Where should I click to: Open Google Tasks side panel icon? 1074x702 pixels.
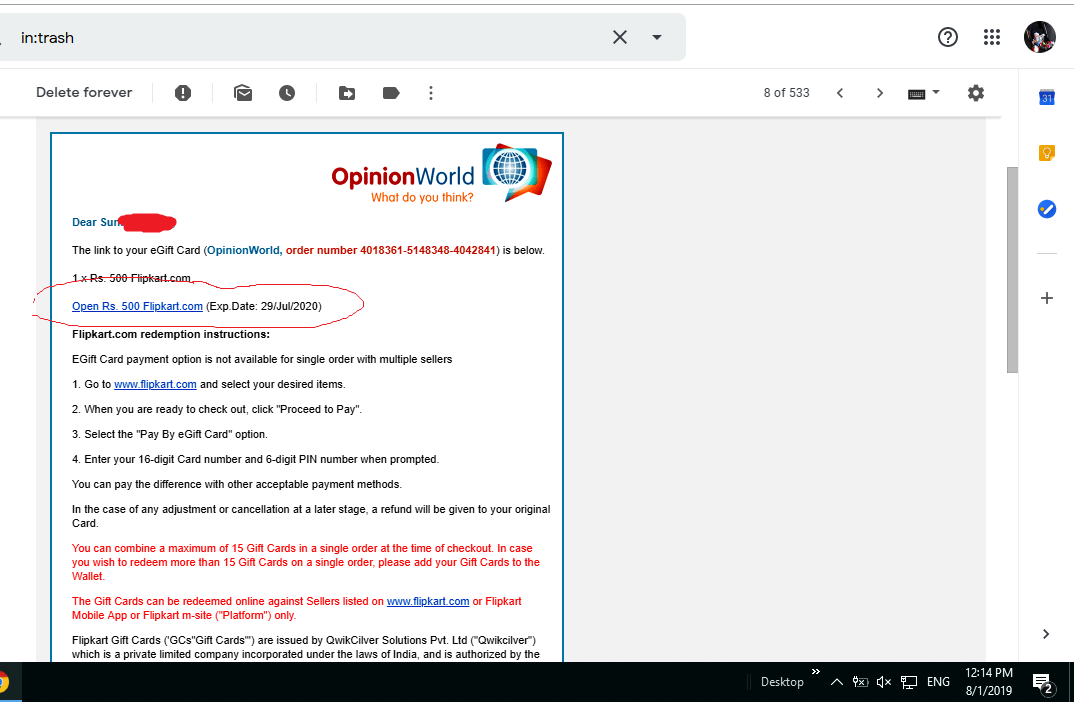1047,209
